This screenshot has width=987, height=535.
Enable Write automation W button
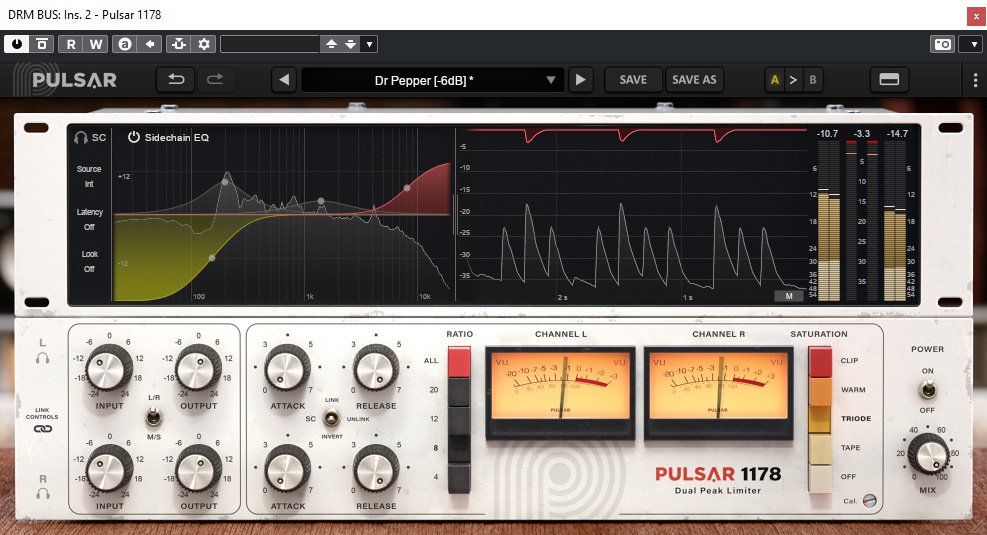click(x=95, y=44)
